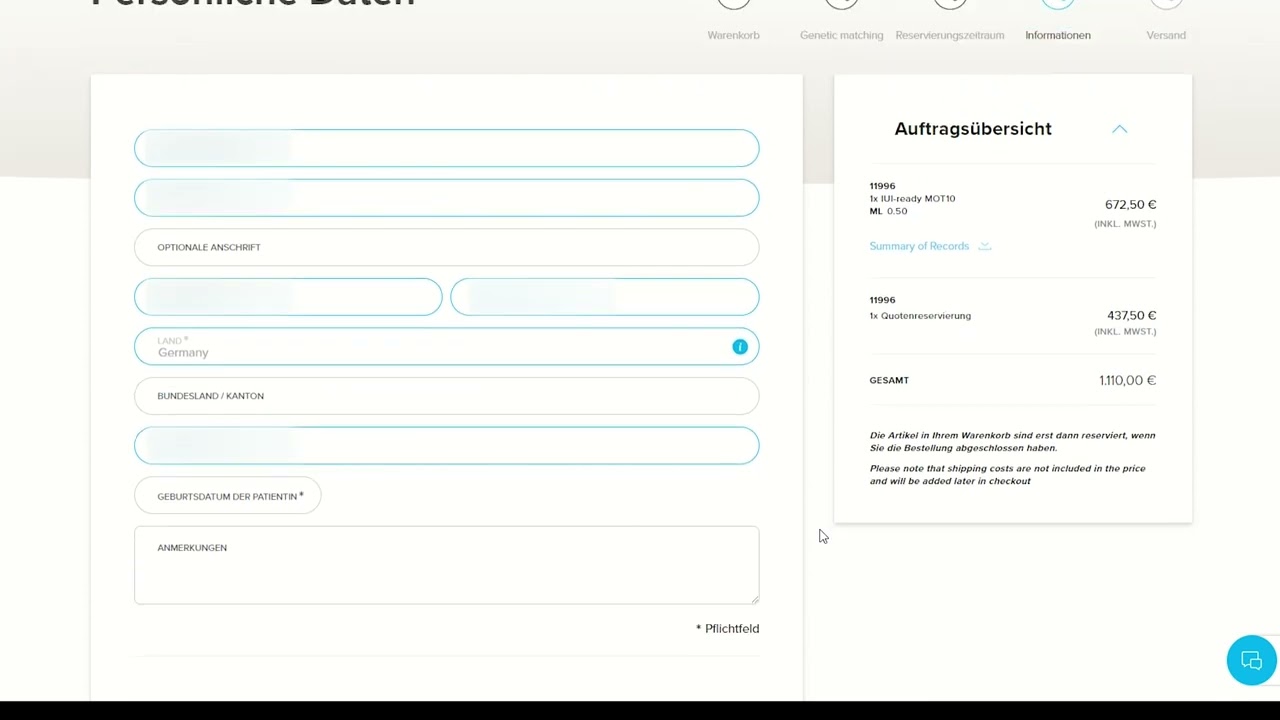Open the Summary of Records link

pos(919,246)
